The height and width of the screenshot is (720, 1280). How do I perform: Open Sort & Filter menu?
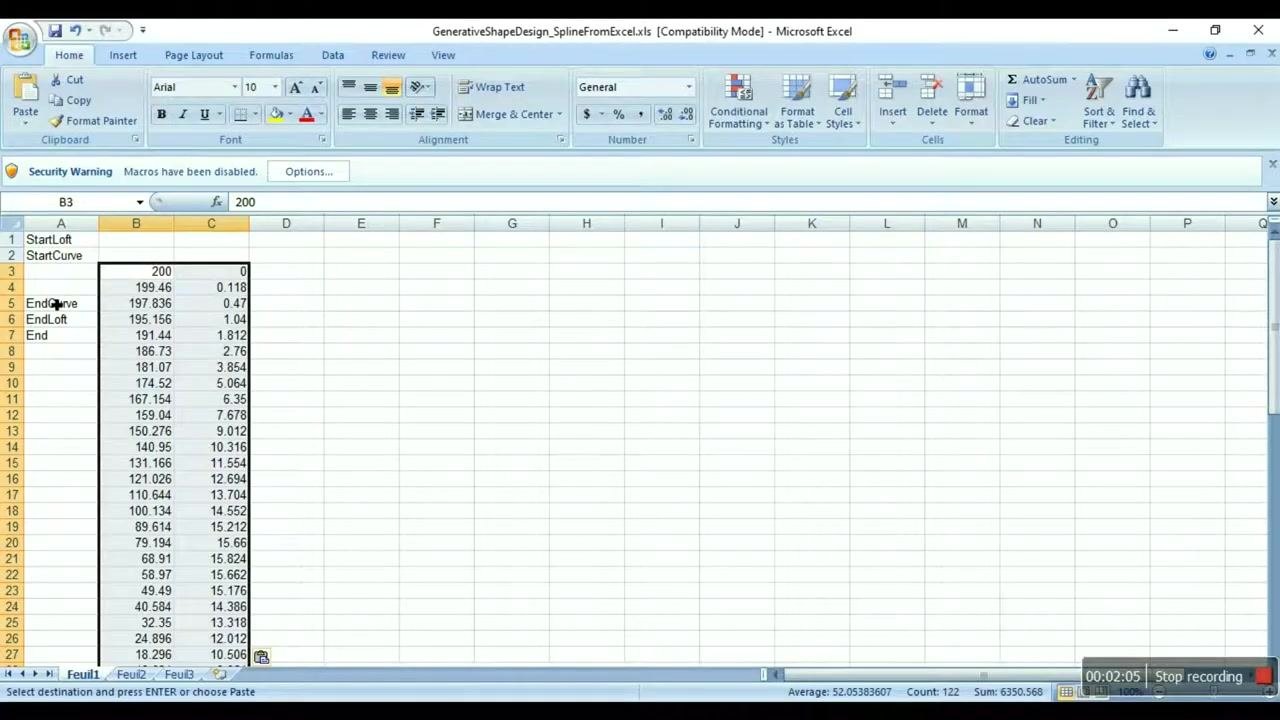coord(1099,102)
